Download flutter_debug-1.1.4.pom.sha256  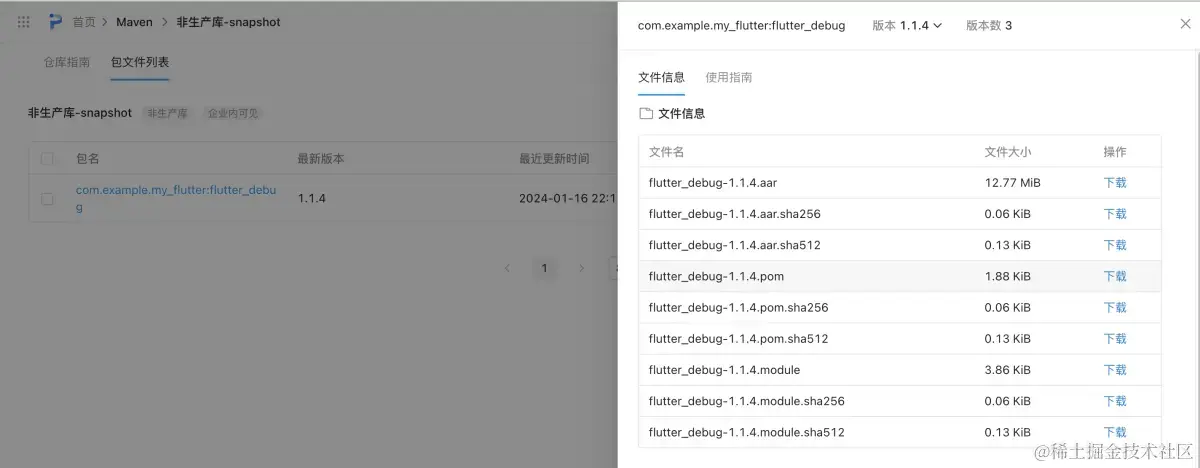click(1115, 308)
